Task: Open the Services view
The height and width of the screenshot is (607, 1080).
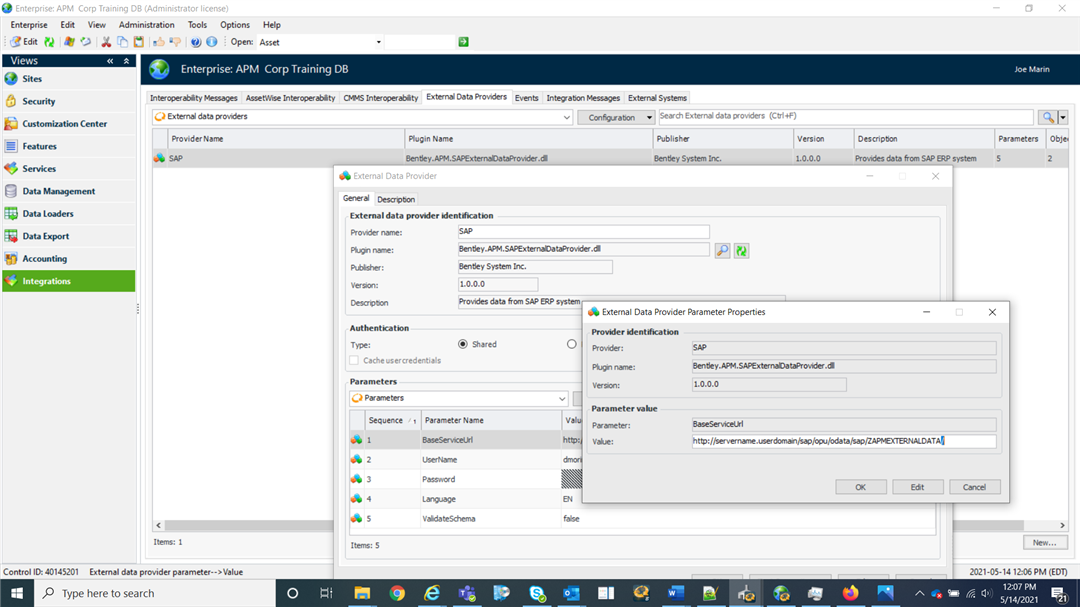Action: (69, 169)
